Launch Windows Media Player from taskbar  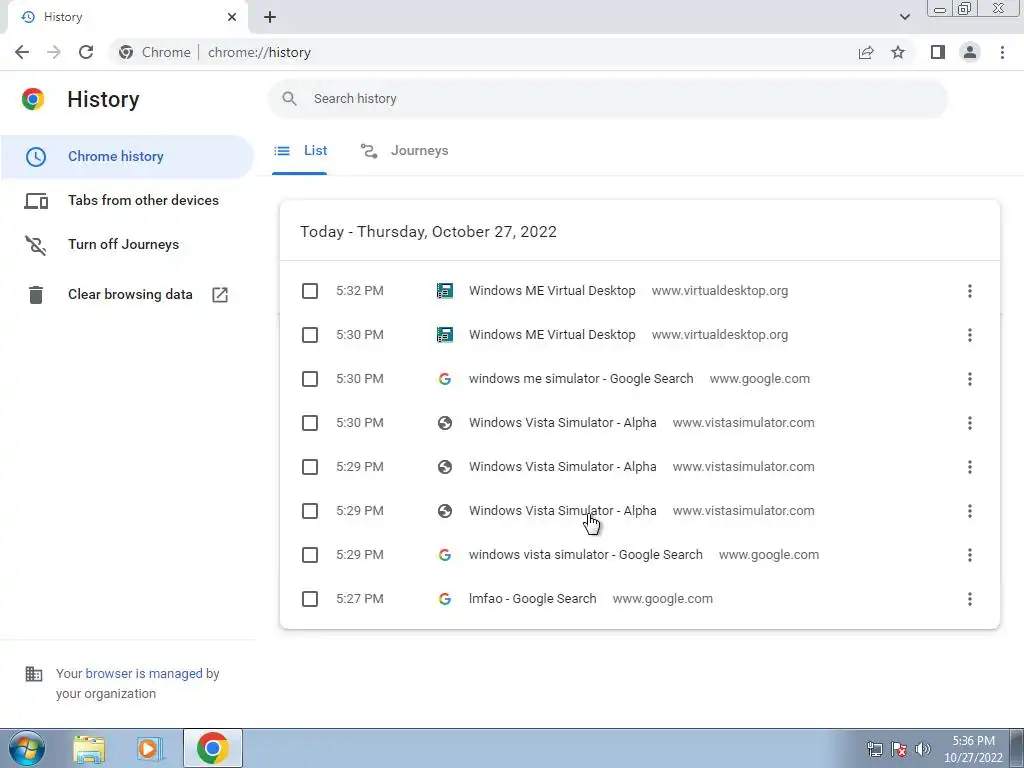point(150,749)
